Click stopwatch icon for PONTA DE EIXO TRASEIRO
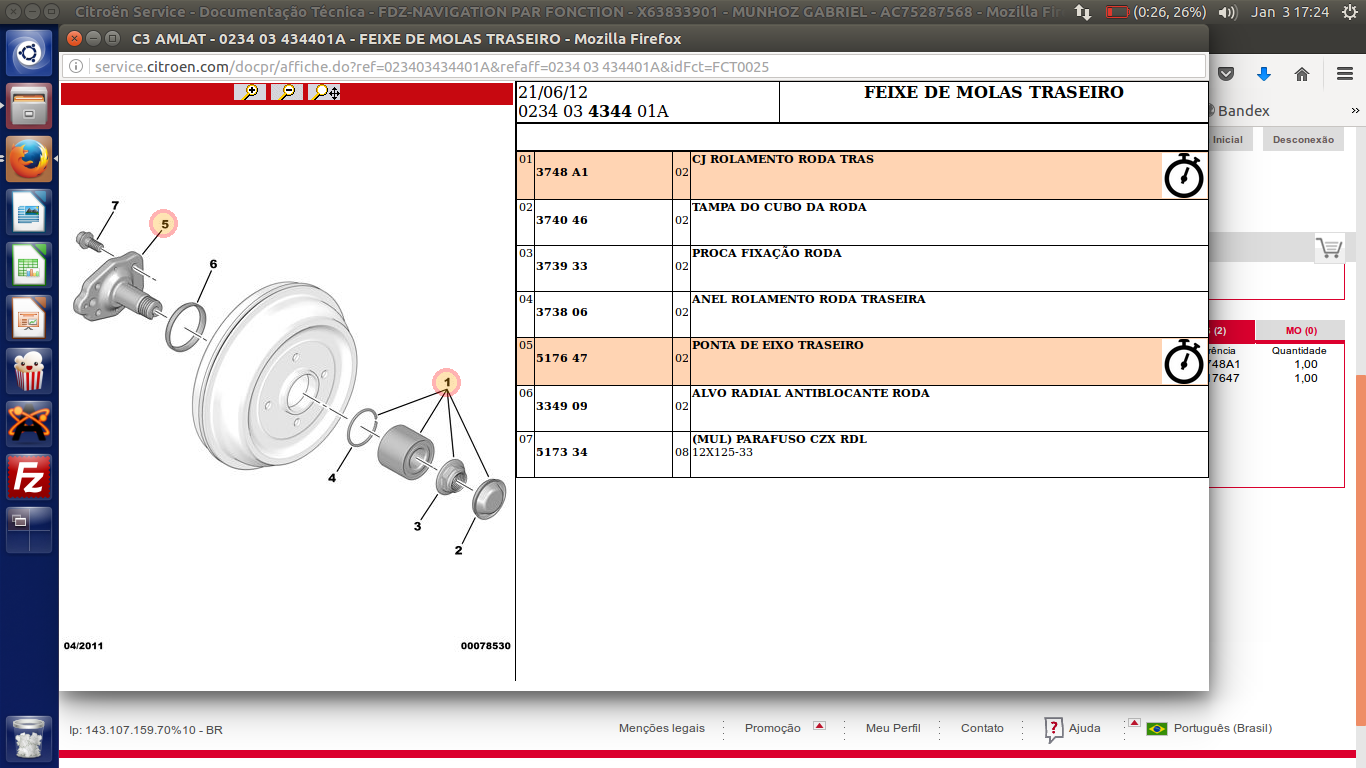The height and width of the screenshot is (768, 1366). [x=1184, y=362]
